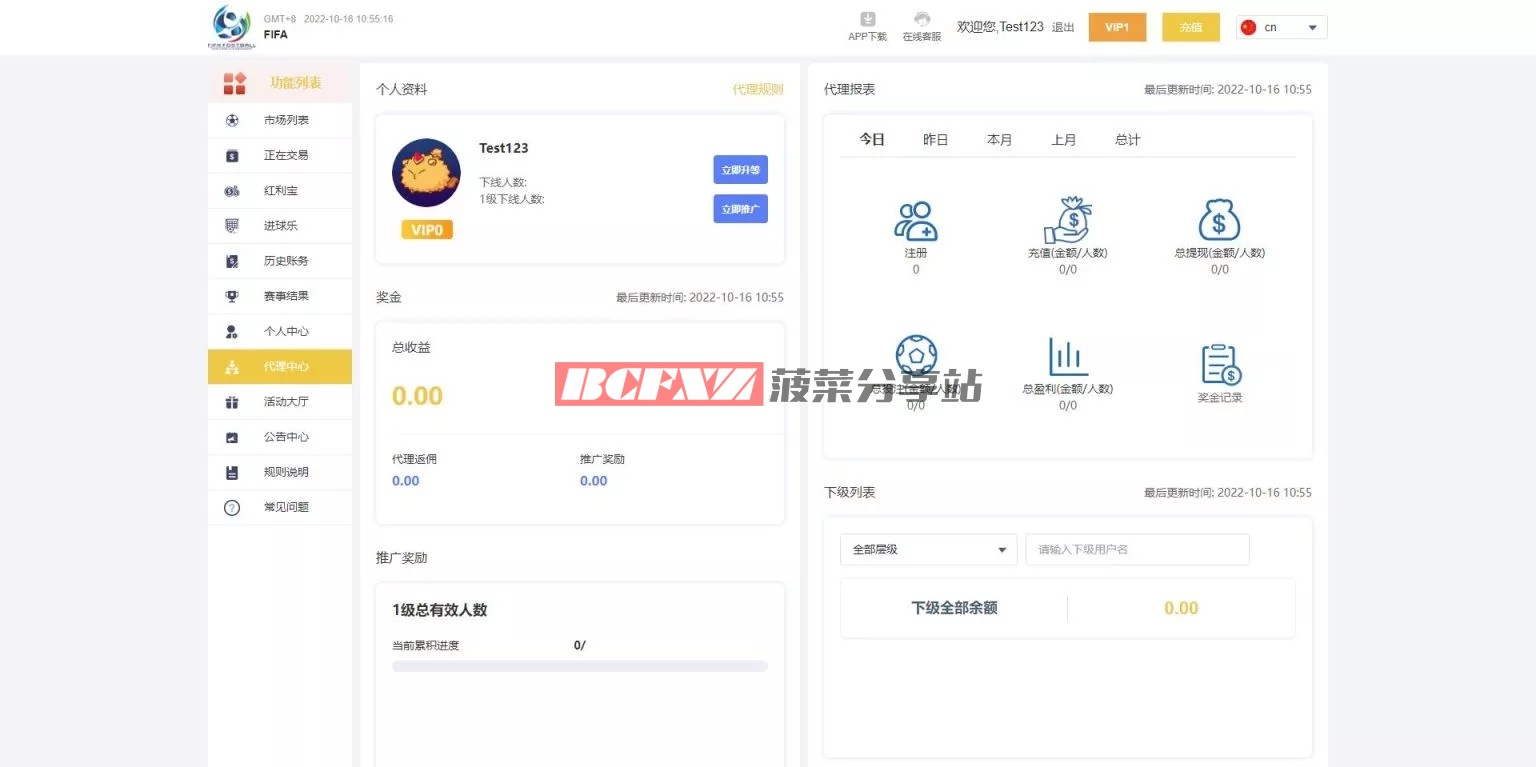Screen dimensions: 1536x767
Task: Click the 充值 money bag hand icon
Action: pyautogui.click(x=1067, y=221)
